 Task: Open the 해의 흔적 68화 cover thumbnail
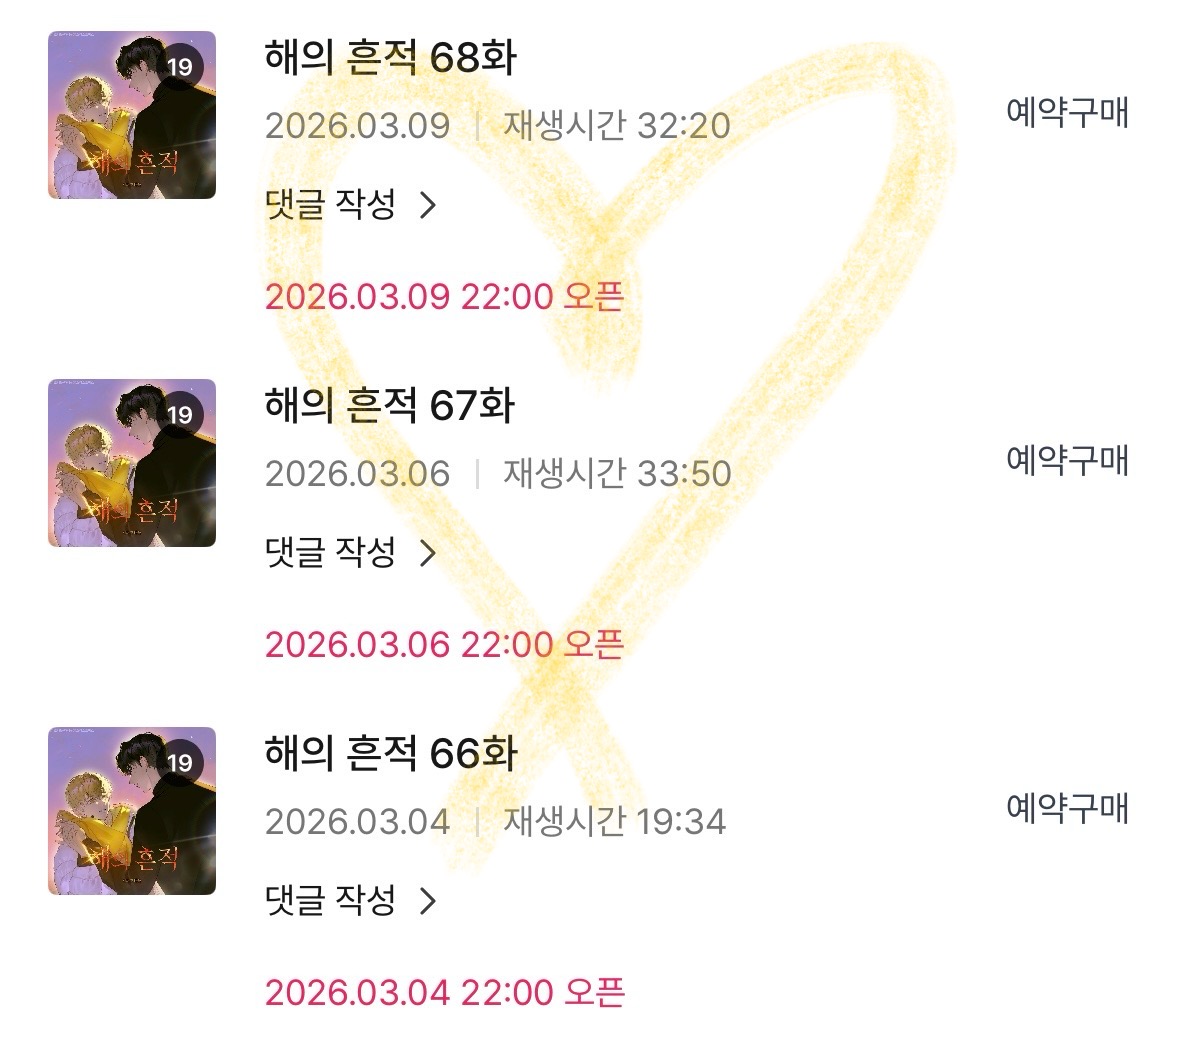tap(132, 115)
